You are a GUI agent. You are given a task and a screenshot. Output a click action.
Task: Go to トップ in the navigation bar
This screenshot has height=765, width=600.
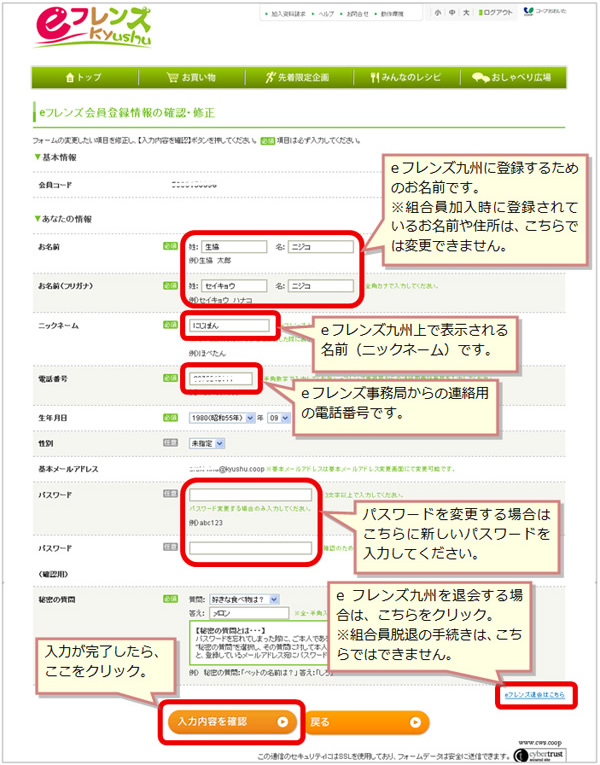(x=84, y=77)
